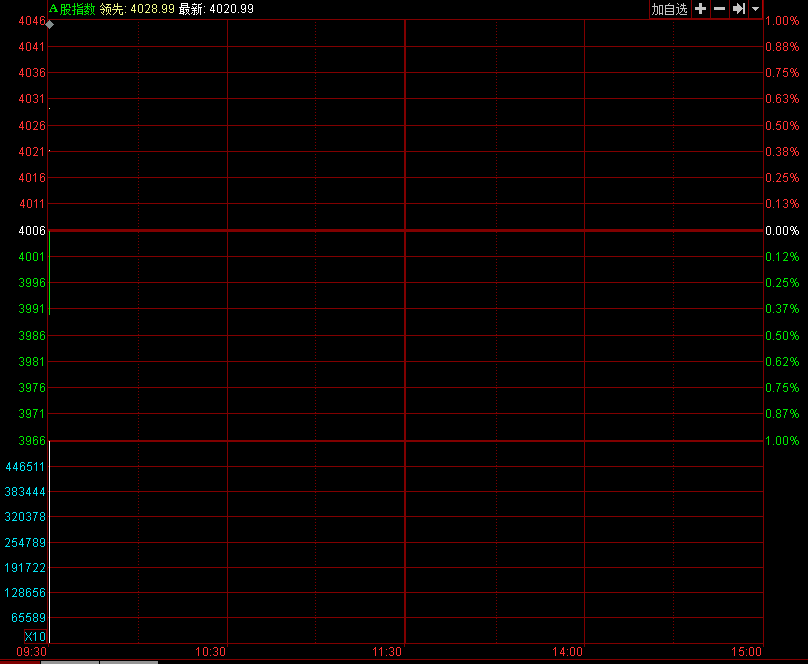The image size is (808, 664).
Task: Click the green 1.00% lower limit label
Action: [x=781, y=441]
